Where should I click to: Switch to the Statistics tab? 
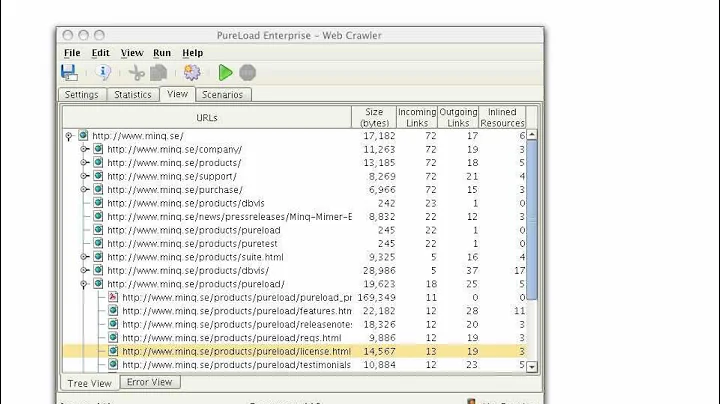click(x=133, y=95)
